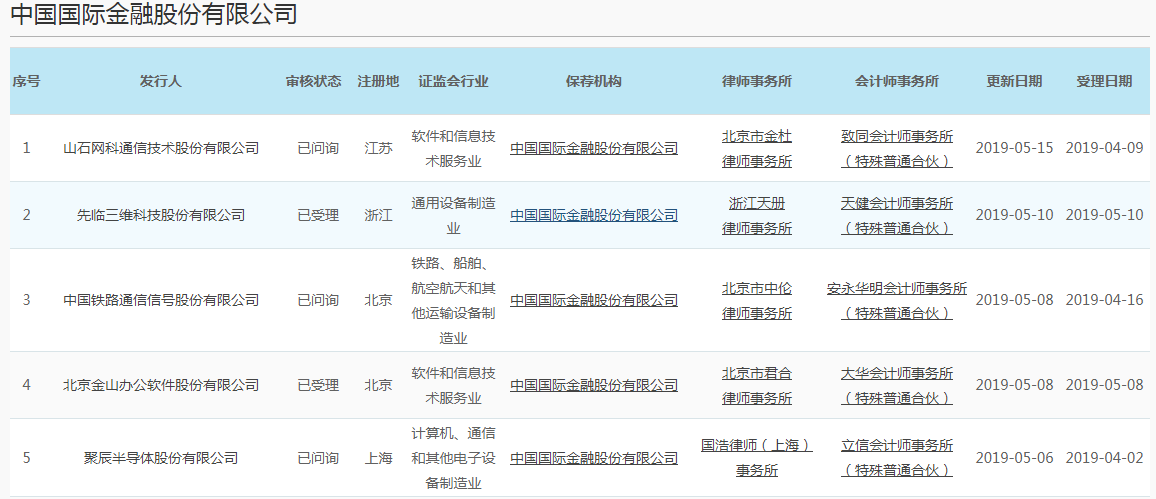Click row number 3 cell
This screenshot has width=1156, height=499.
pos(27,300)
